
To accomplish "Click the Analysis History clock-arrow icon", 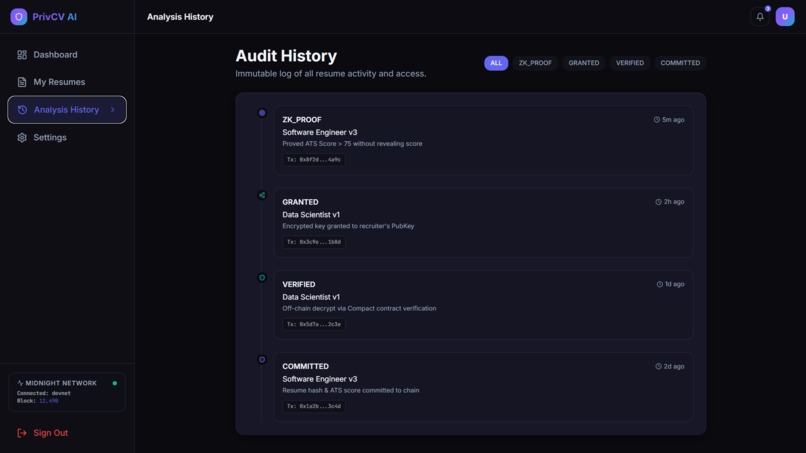I will pyautogui.click(x=22, y=110).
